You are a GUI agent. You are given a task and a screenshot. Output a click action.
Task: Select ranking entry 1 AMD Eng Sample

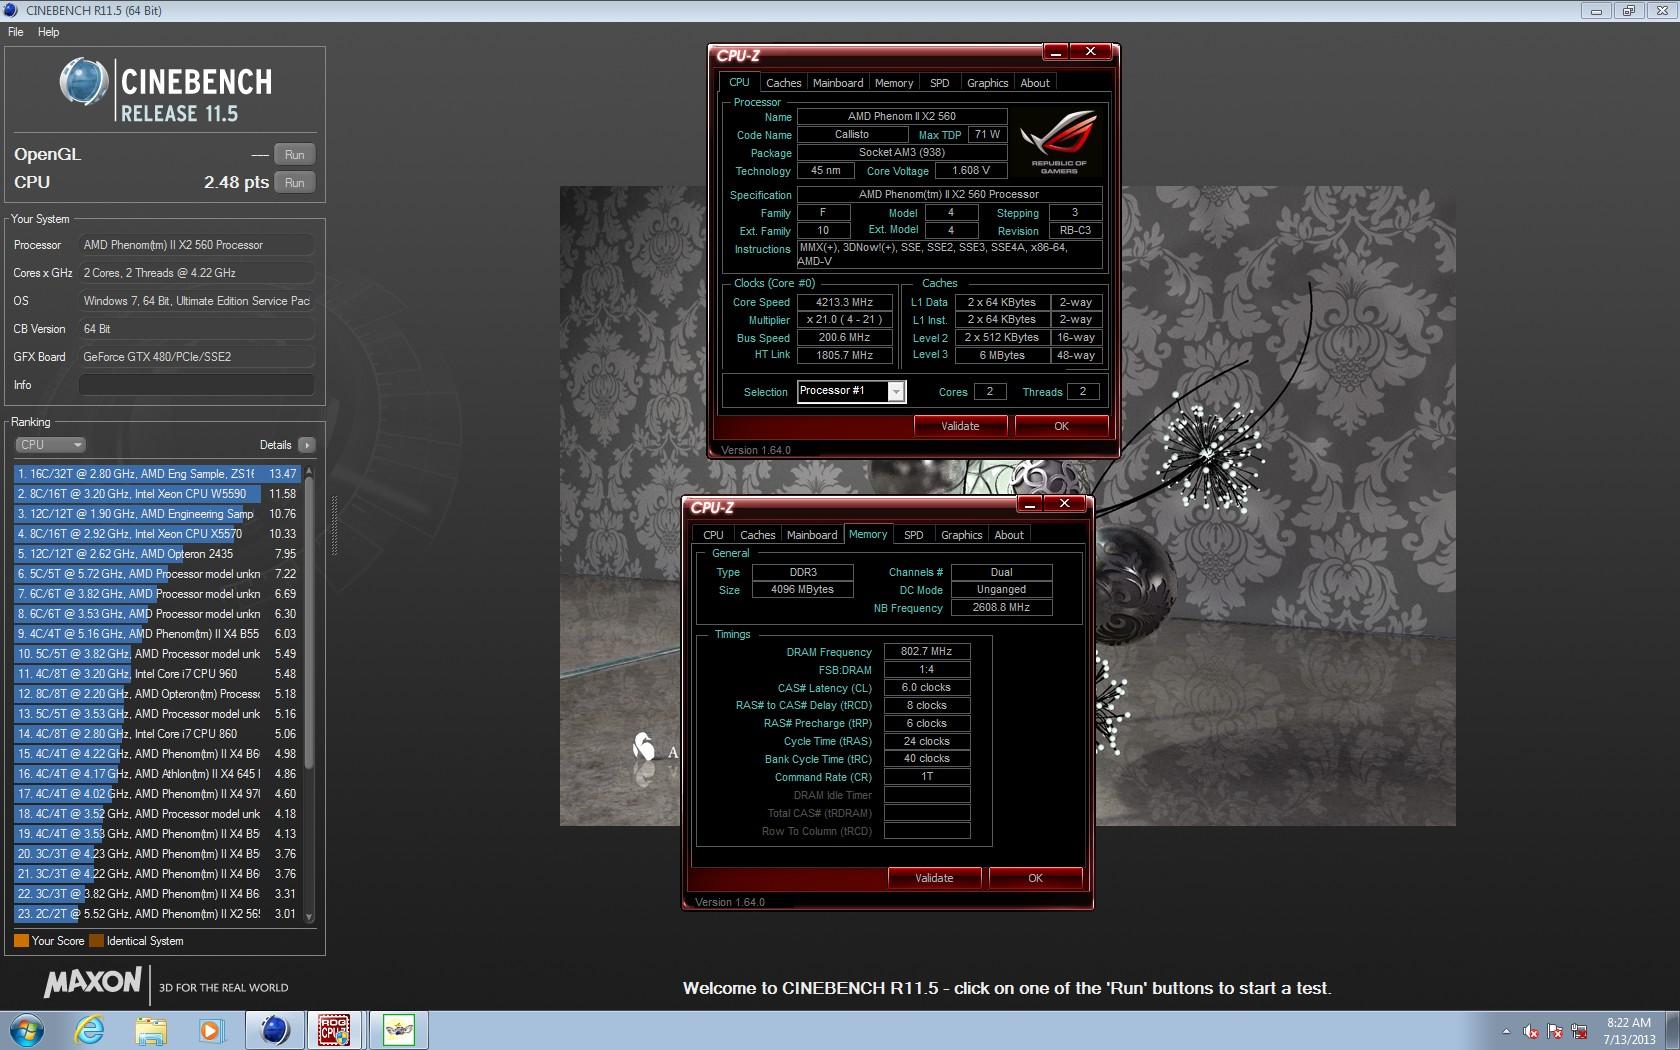click(x=157, y=474)
